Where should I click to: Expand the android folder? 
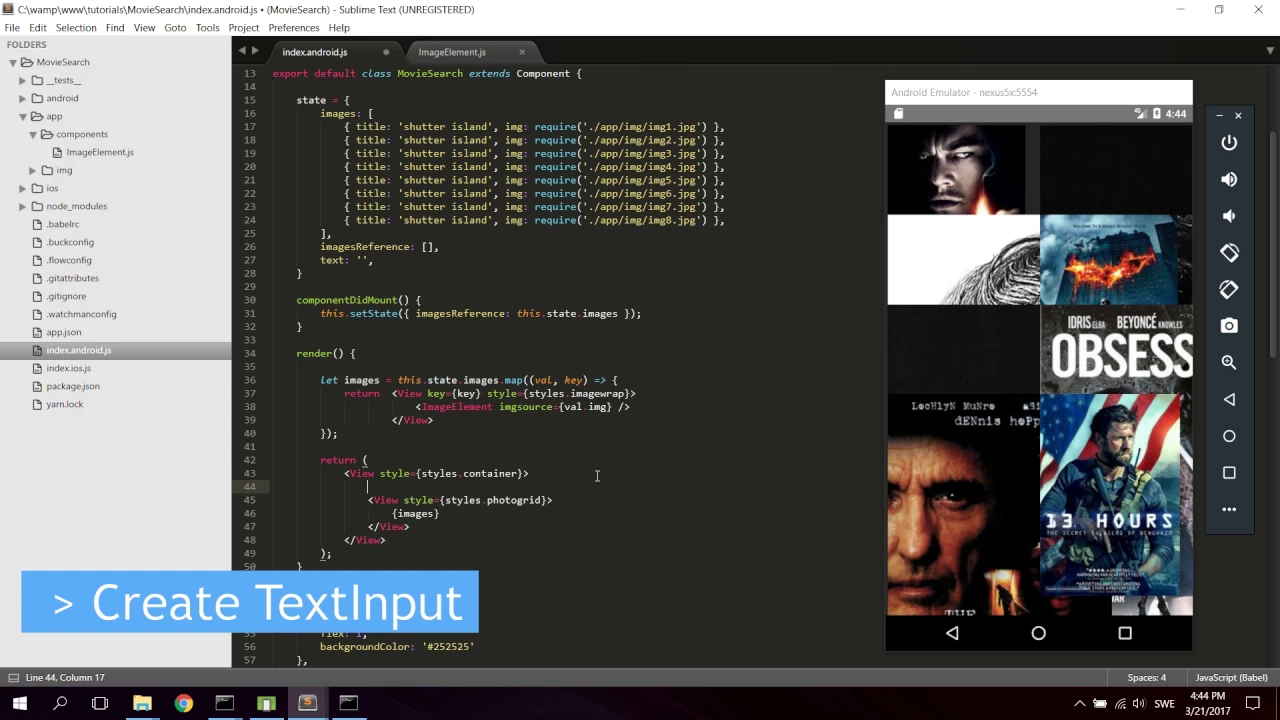tap(22, 98)
